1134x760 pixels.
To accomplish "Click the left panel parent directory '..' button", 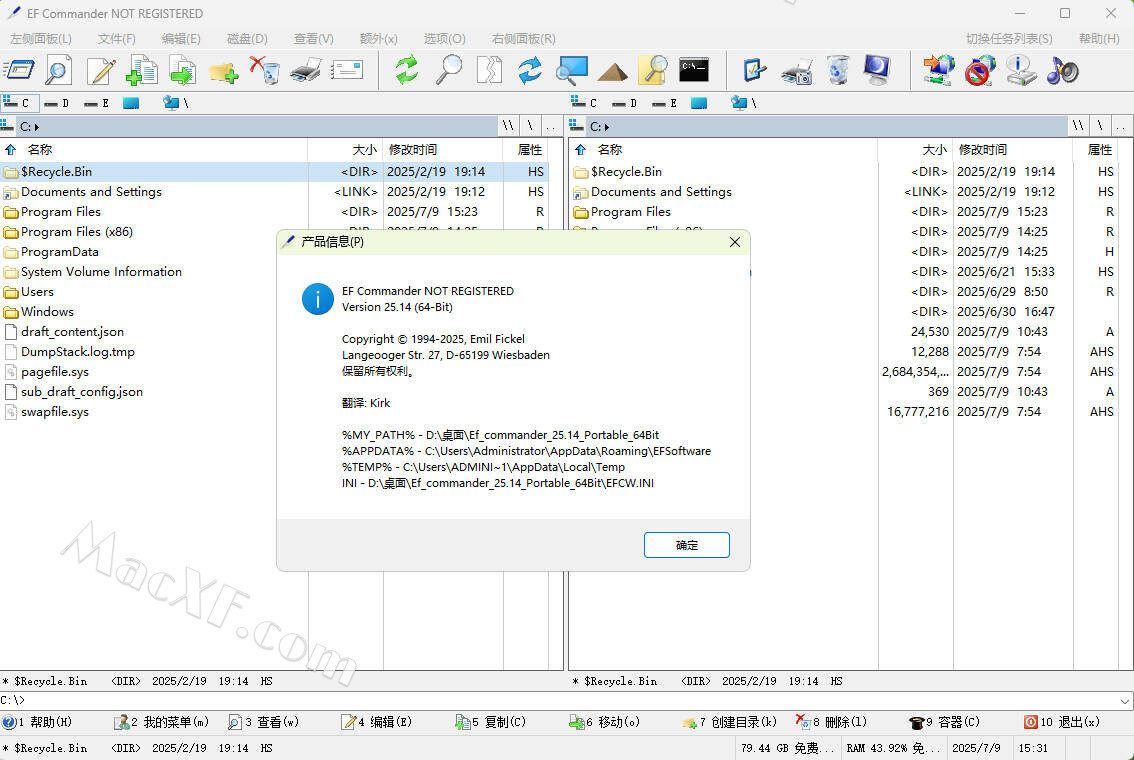I will (553, 126).
